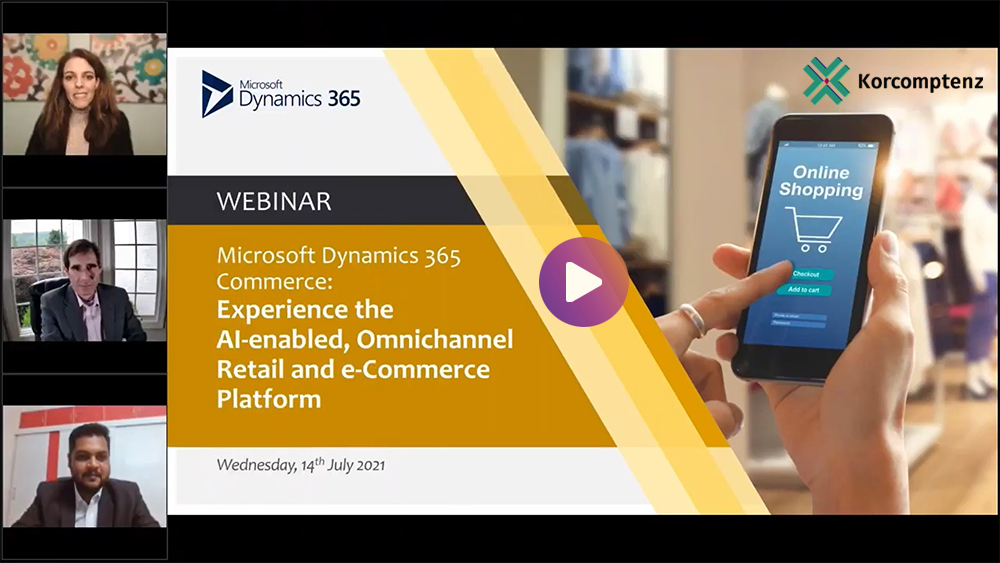Click the Korcomptenz logo

coord(893,81)
